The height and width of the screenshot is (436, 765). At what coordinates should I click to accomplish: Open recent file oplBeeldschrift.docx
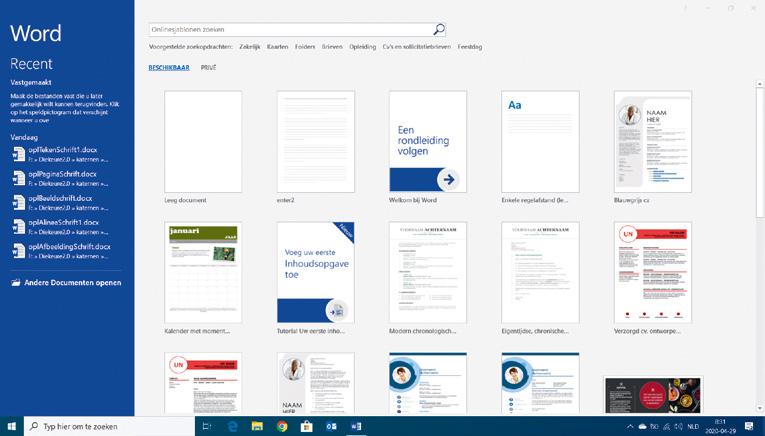(x=66, y=202)
